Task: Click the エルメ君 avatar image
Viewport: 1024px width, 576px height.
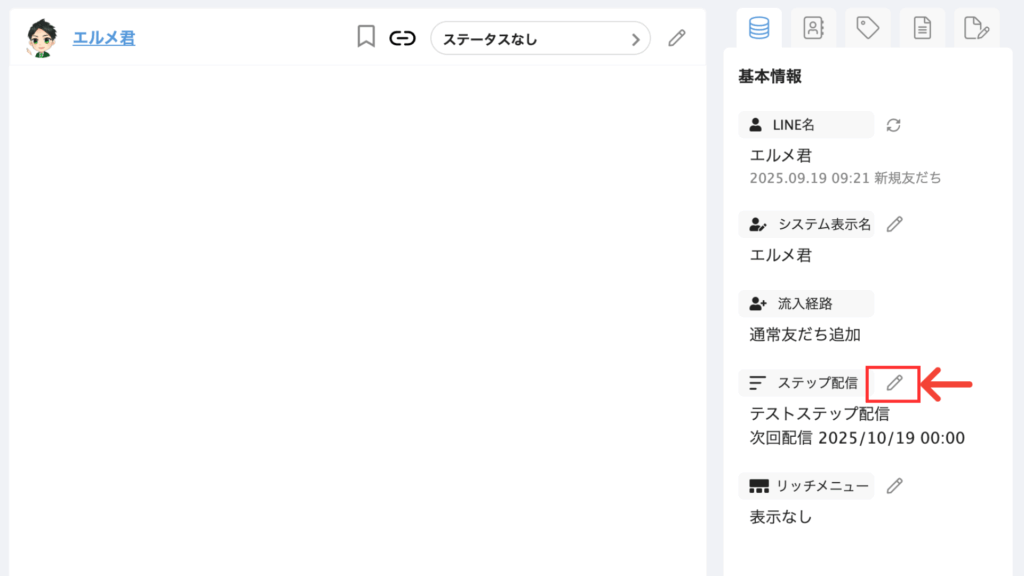Action: pos(42,38)
